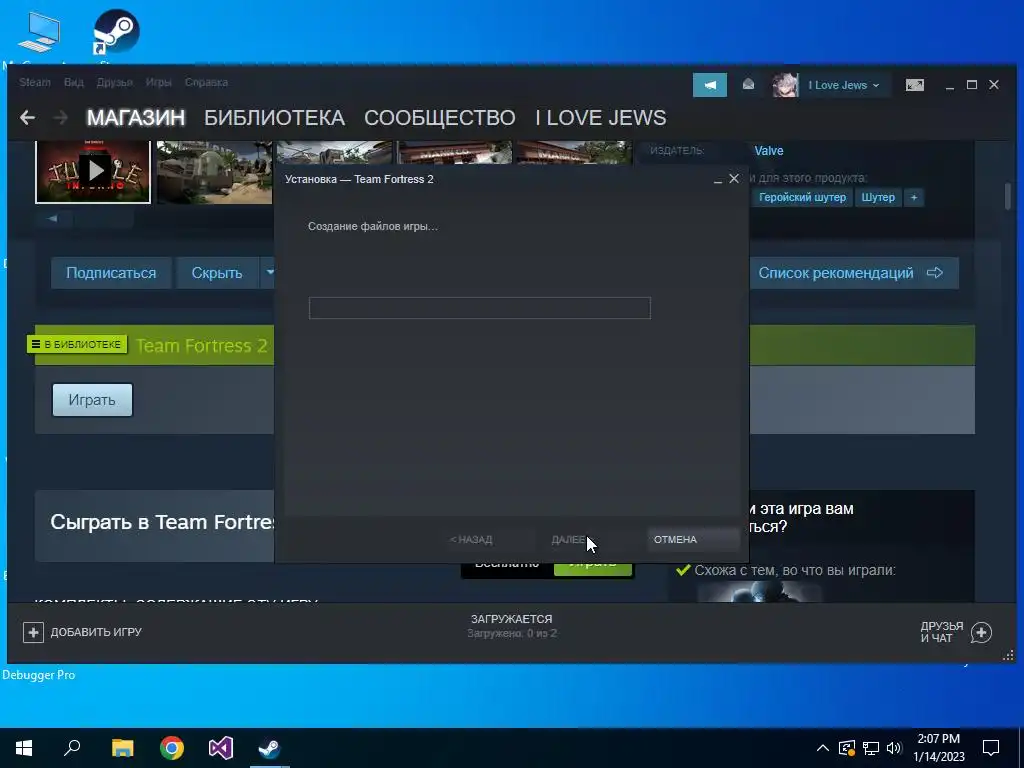Open the Друзья menu

(114, 82)
